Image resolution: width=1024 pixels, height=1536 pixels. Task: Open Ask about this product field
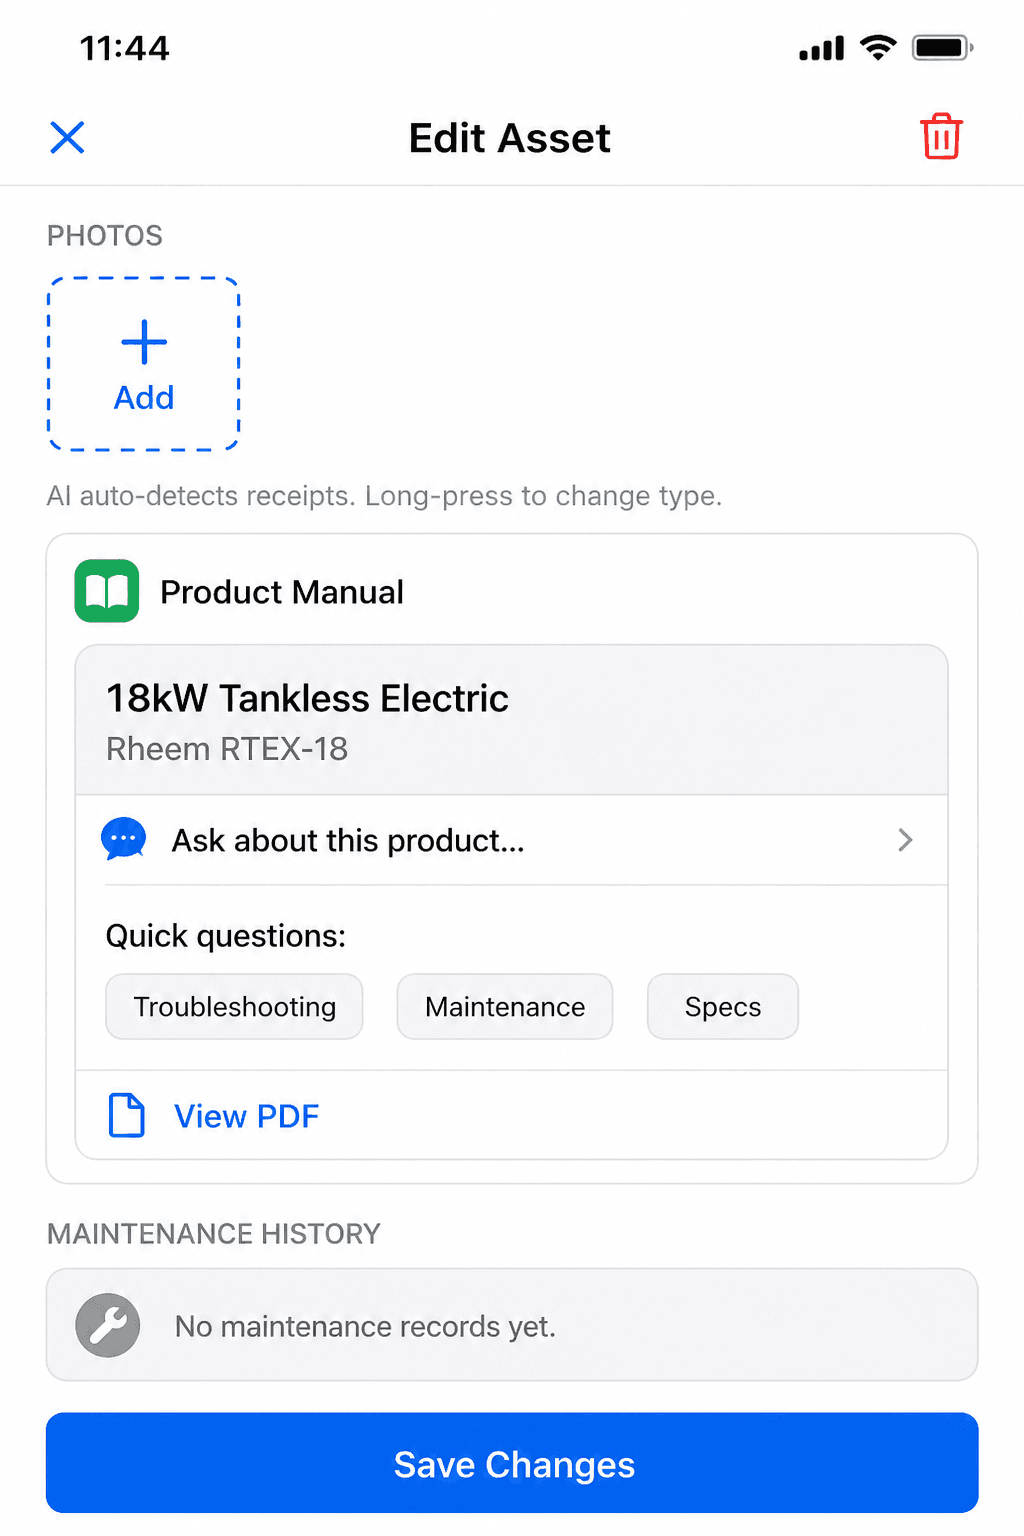[x=512, y=840]
